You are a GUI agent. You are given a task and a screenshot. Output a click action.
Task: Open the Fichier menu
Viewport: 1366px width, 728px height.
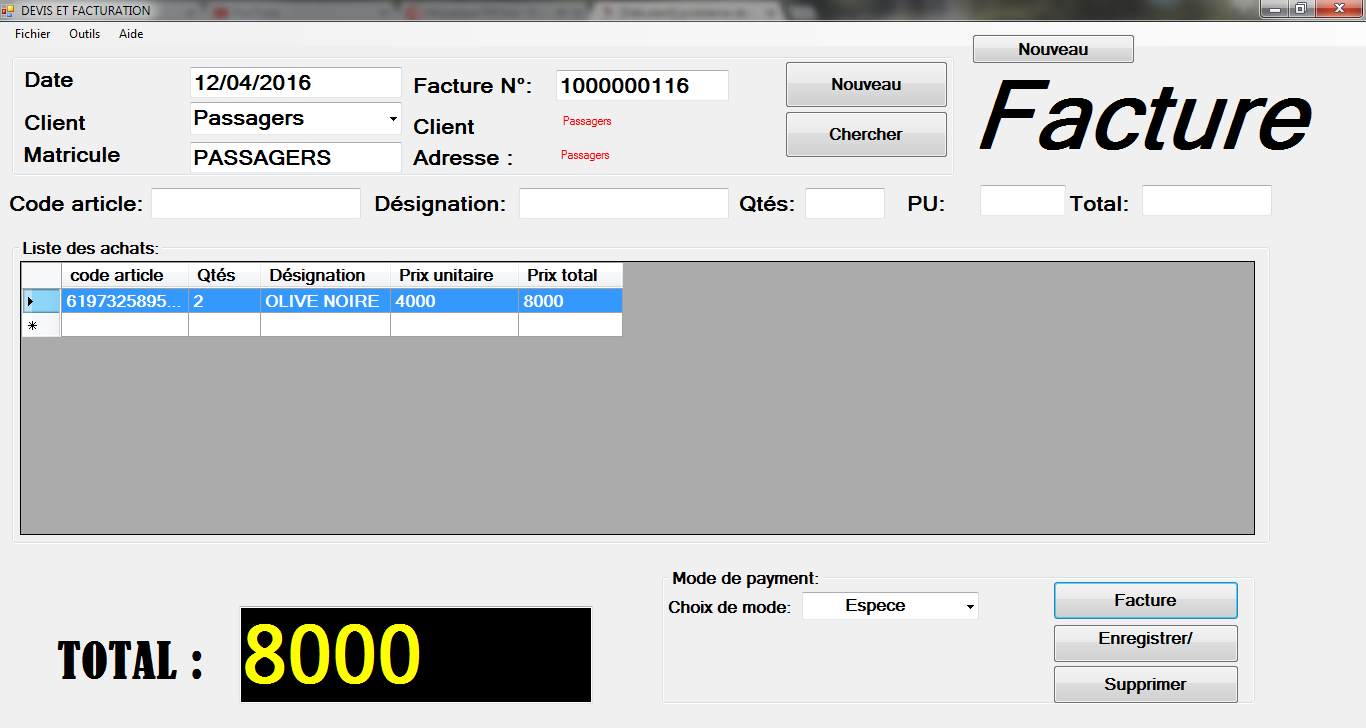click(32, 34)
